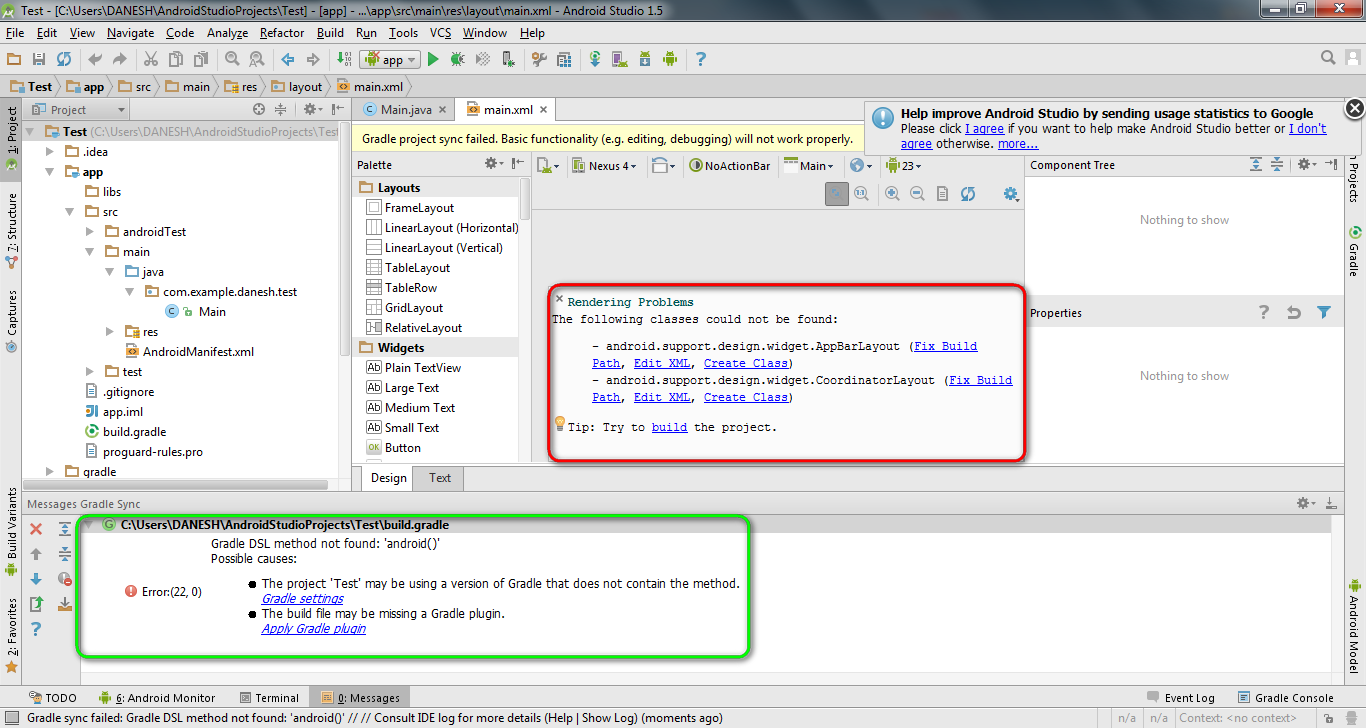Run the app with the green play button
Image resolution: width=1366 pixels, height=728 pixels.
click(x=433, y=60)
